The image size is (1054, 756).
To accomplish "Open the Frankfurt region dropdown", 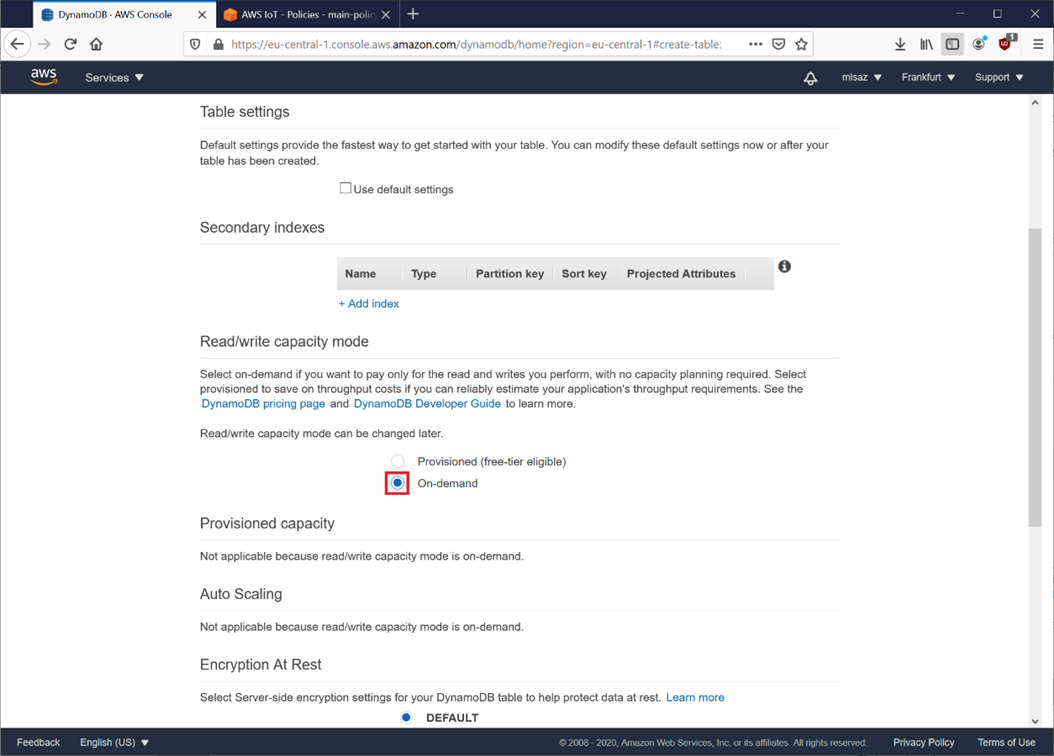I will coord(928,77).
